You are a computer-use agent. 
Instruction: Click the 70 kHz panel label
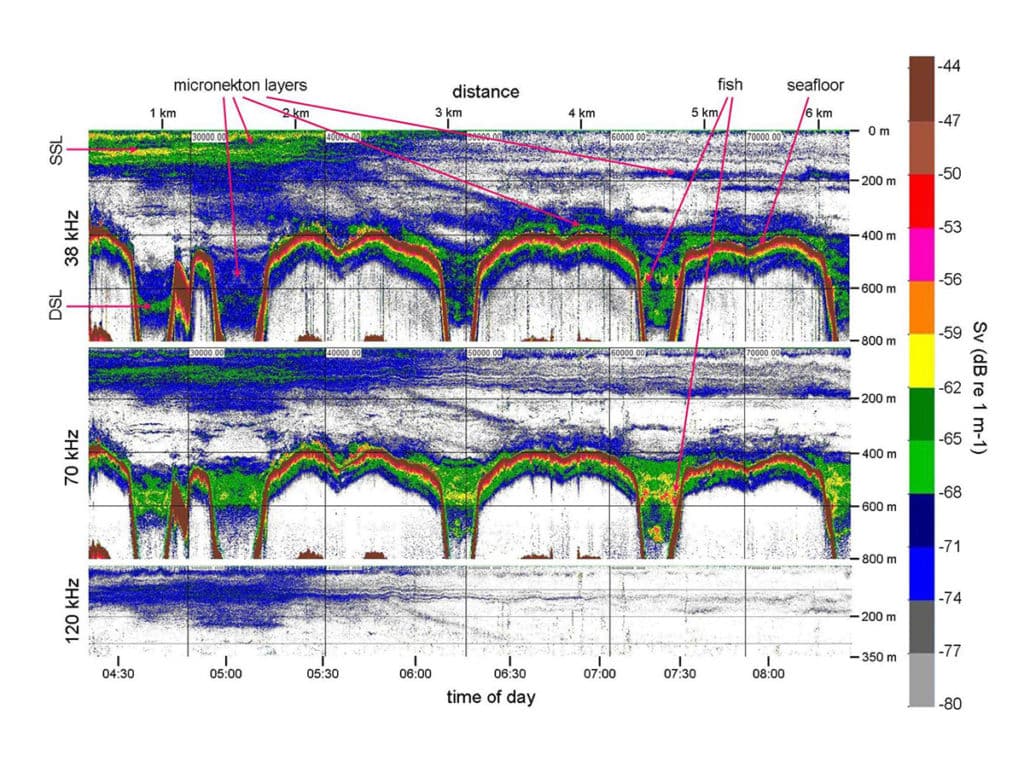(74, 454)
